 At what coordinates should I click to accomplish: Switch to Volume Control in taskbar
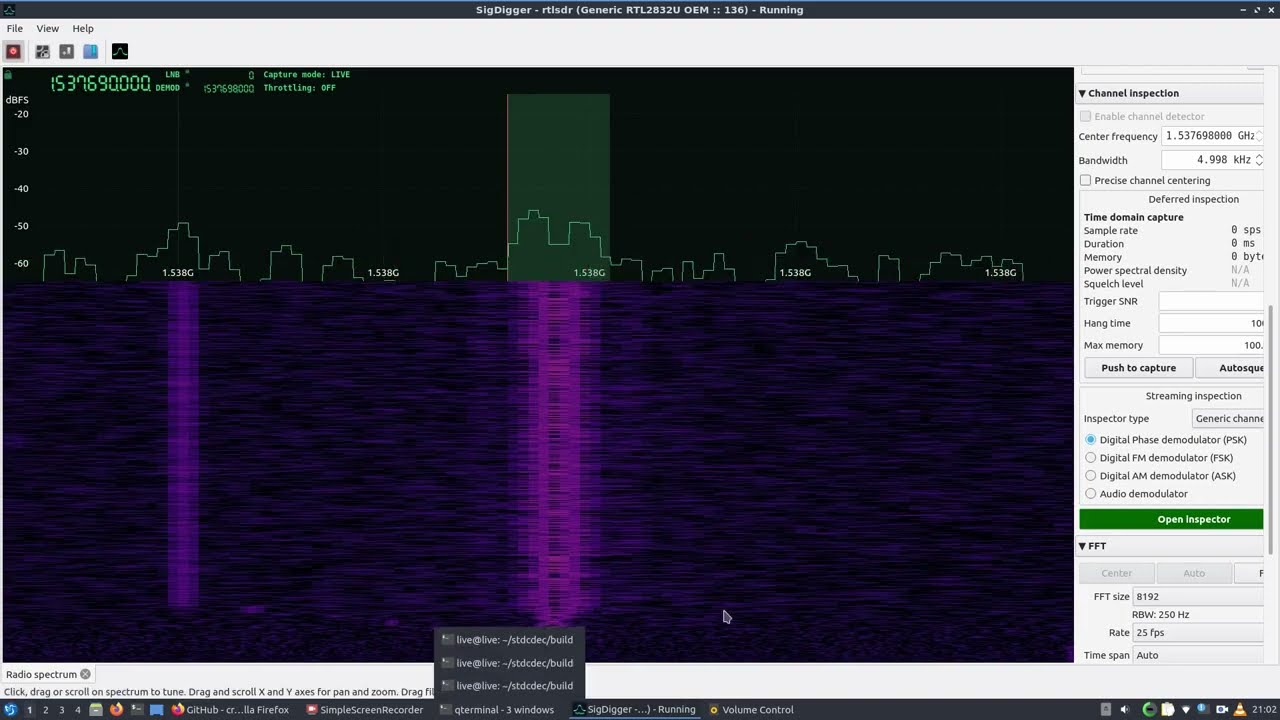751,710
